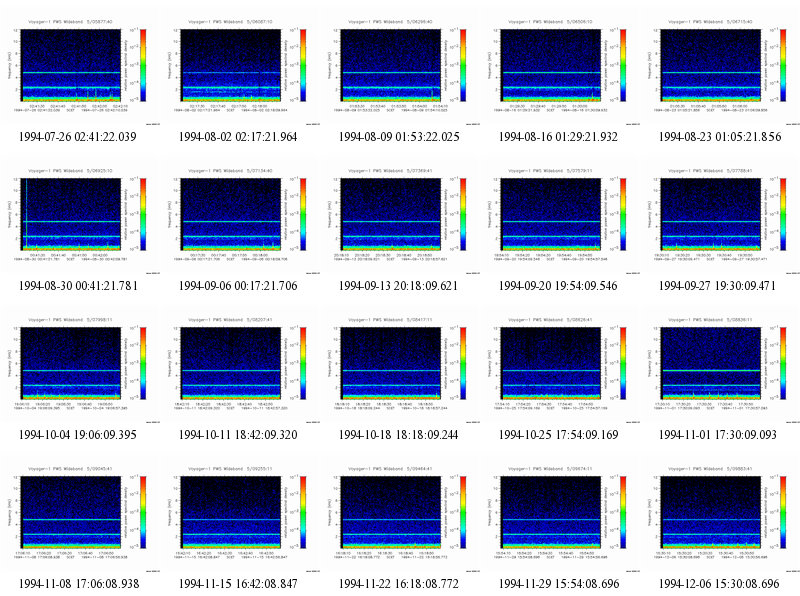Click the color scale bar of 1994-09-13 plot
800x596 pixels.
coord(463,214)
